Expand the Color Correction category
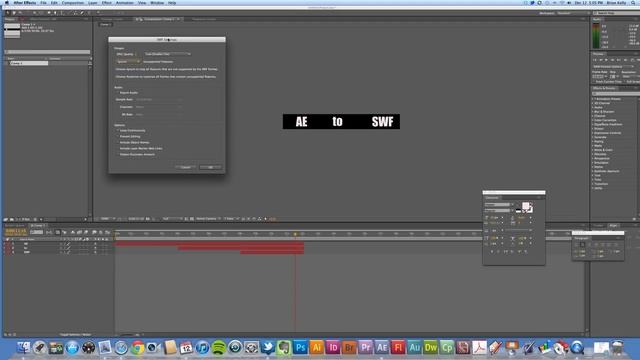 pyautogui.click(x=593, y=120)
